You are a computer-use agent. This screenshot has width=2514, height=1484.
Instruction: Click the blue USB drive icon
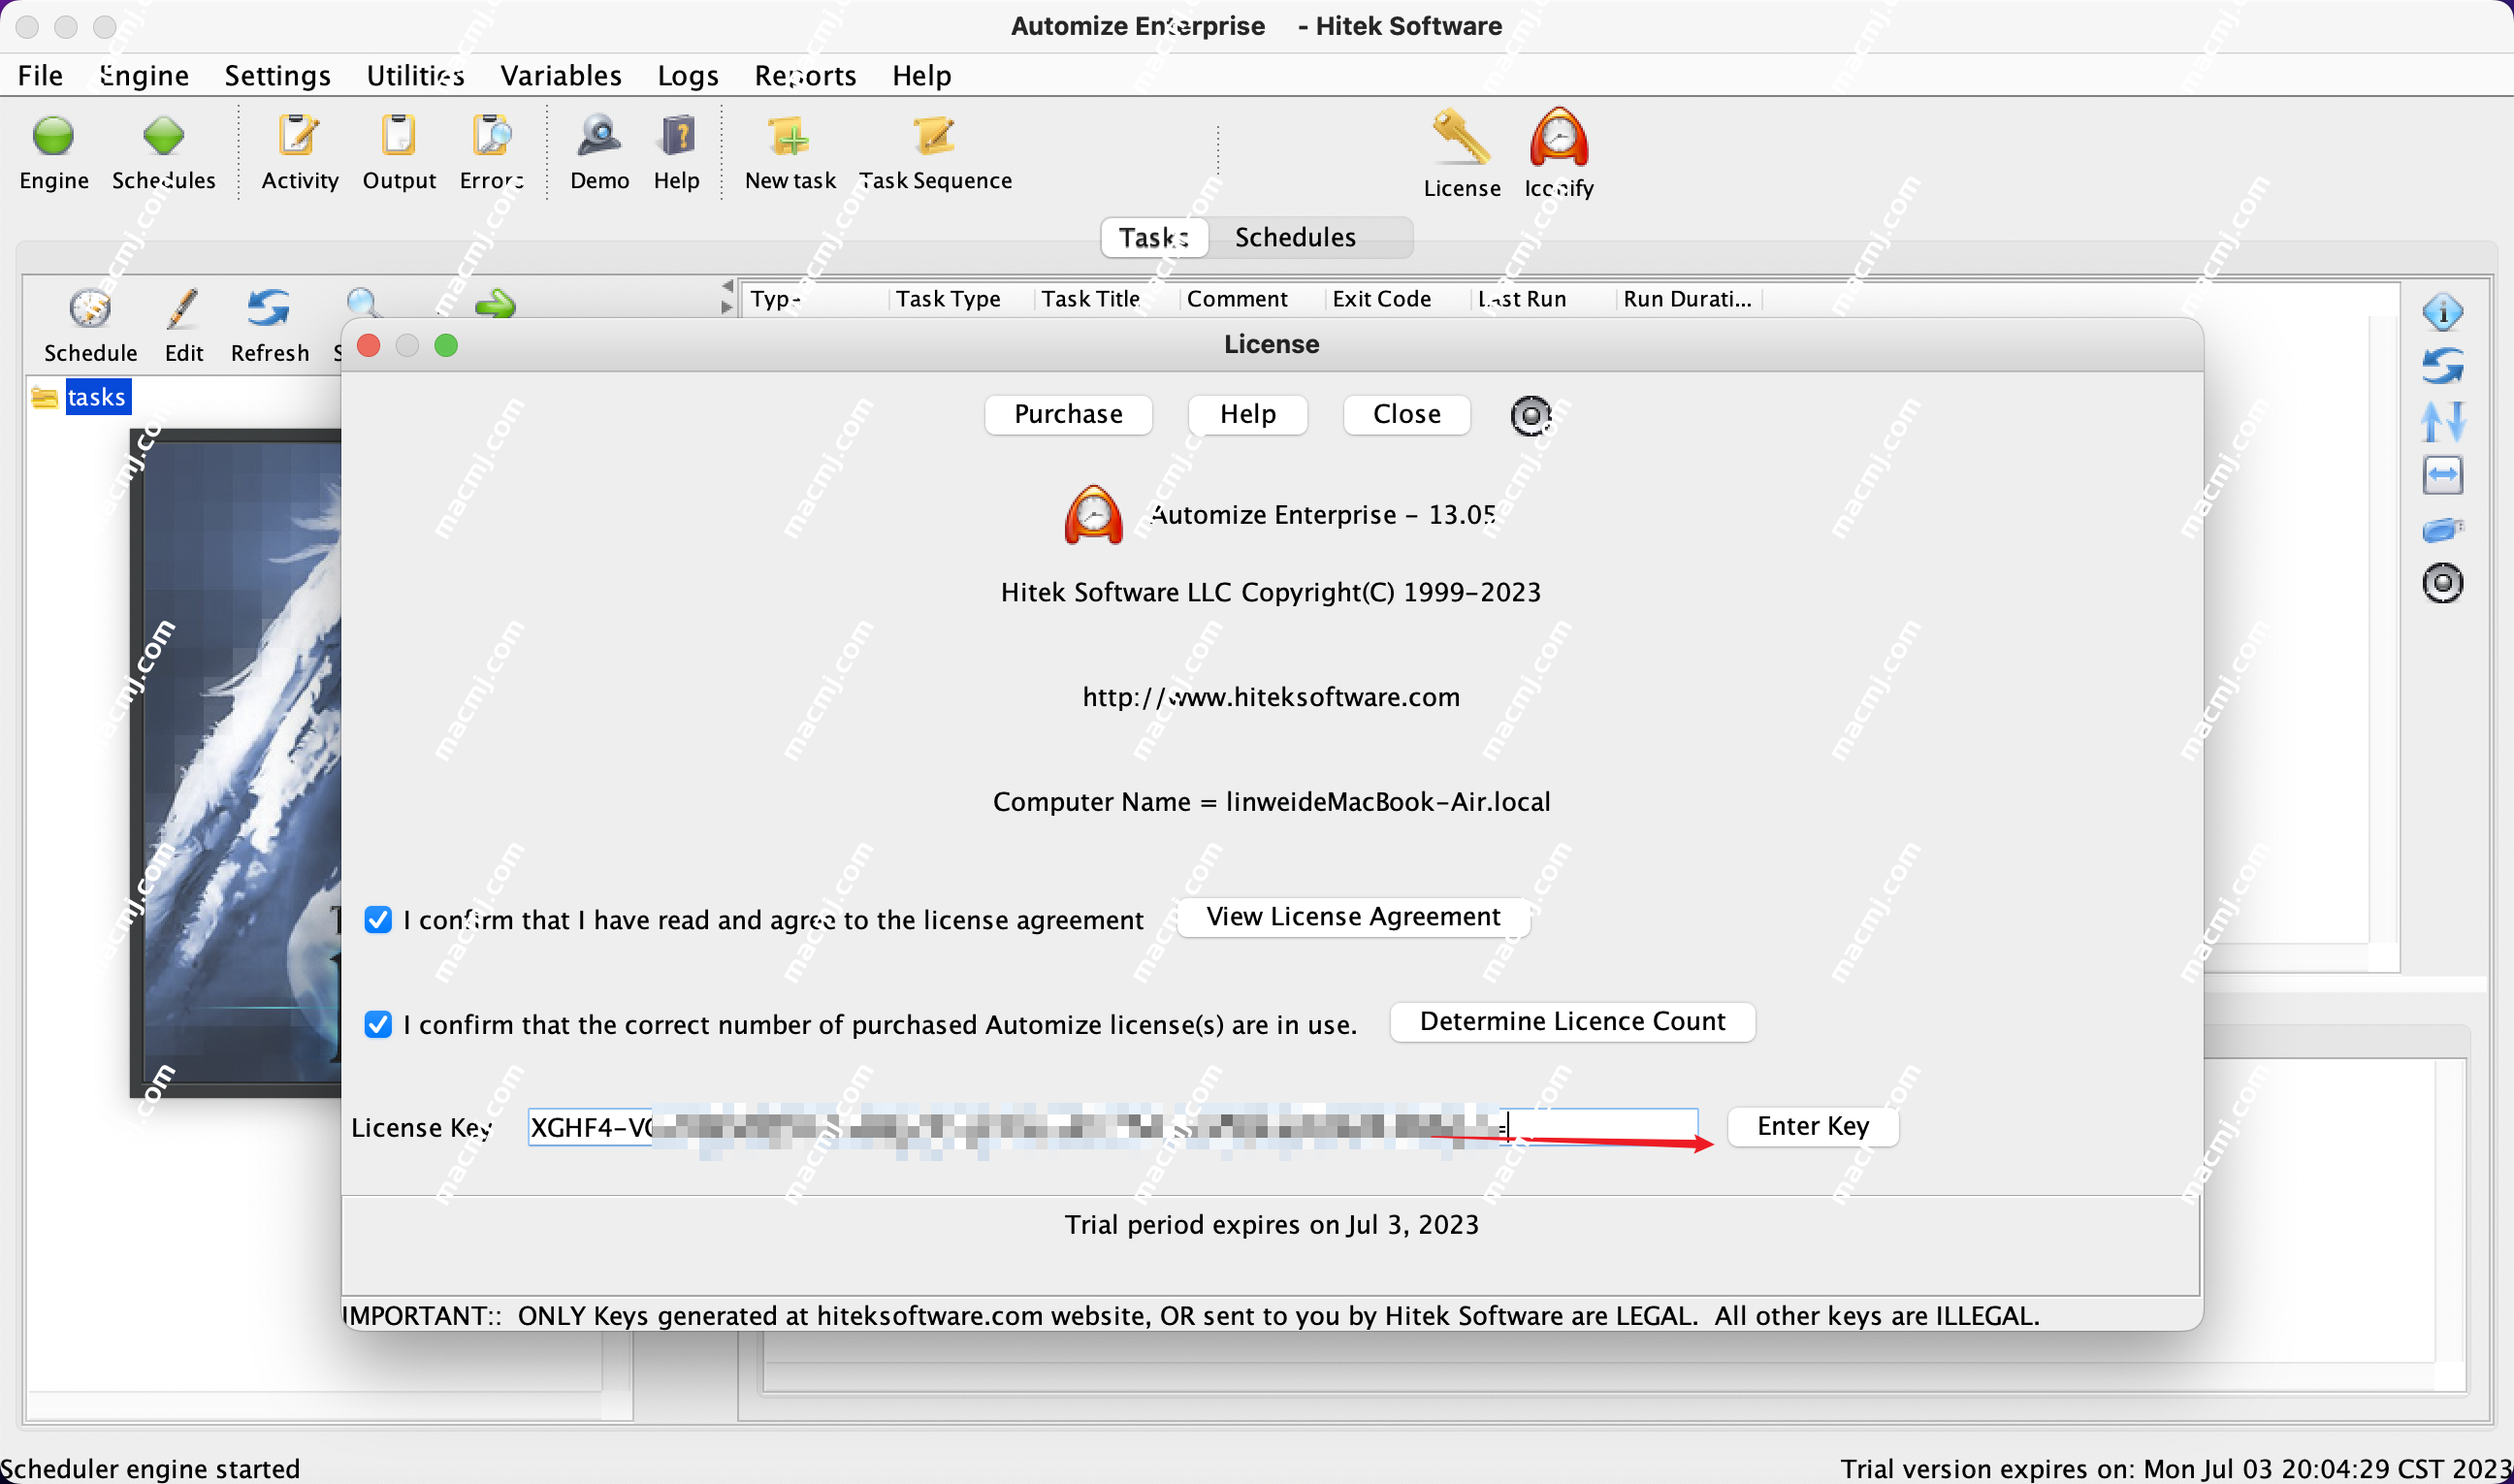click(x=2442, y=529)
